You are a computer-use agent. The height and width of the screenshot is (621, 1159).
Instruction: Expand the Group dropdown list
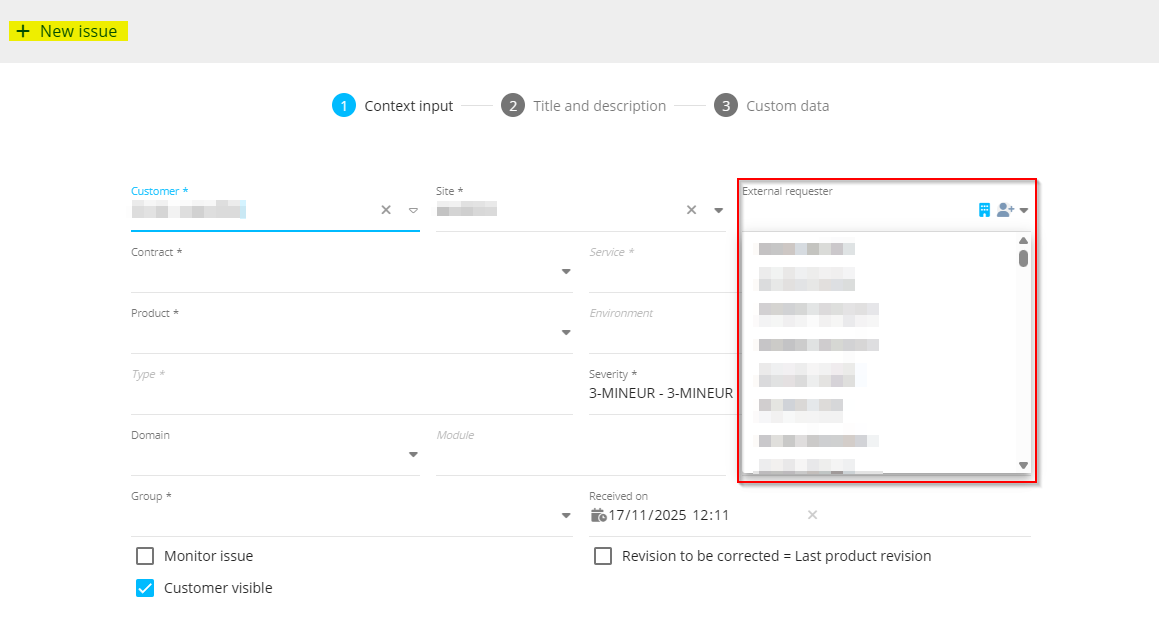tap(566, 516)
